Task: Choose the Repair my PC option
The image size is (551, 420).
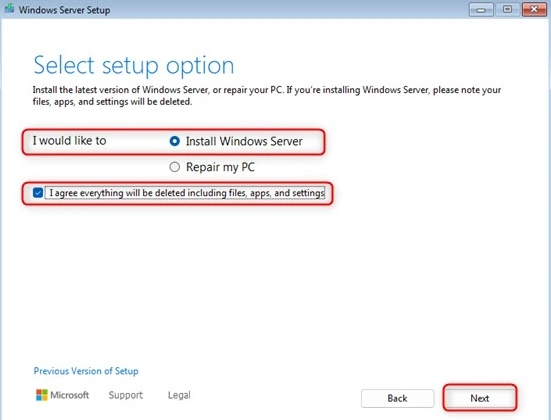Action: click(x=175, y=167)
